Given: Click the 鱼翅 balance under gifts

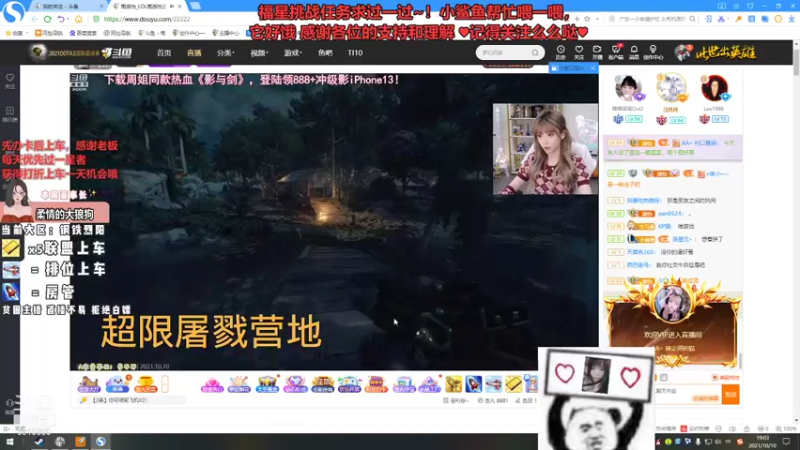Looking at the screenshot, I should pyautogui.click(x=527, y=401).
